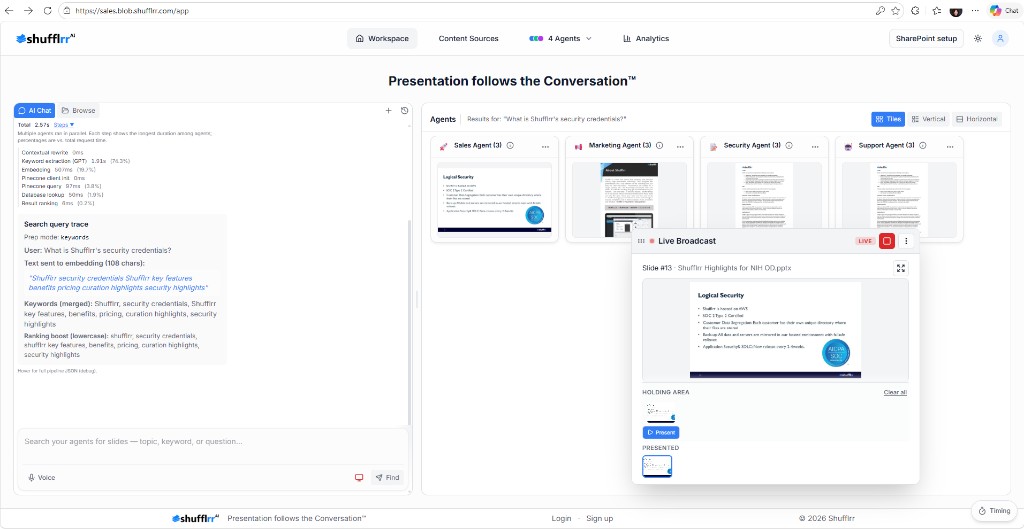Select the holding area slide thumbnail
The height and width of the screenshot is (529, 1024).
pos(659,413)
